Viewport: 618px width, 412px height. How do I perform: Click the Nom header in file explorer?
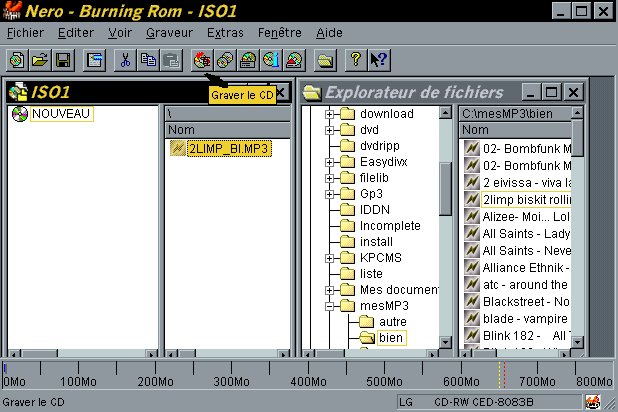(515, 130)
